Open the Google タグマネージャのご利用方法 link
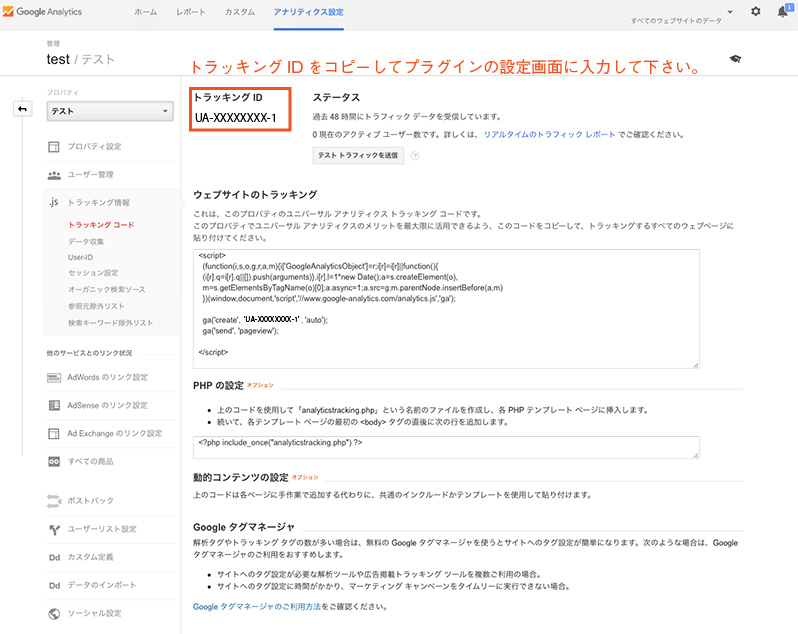798x634 pixels. click(257, 607)
